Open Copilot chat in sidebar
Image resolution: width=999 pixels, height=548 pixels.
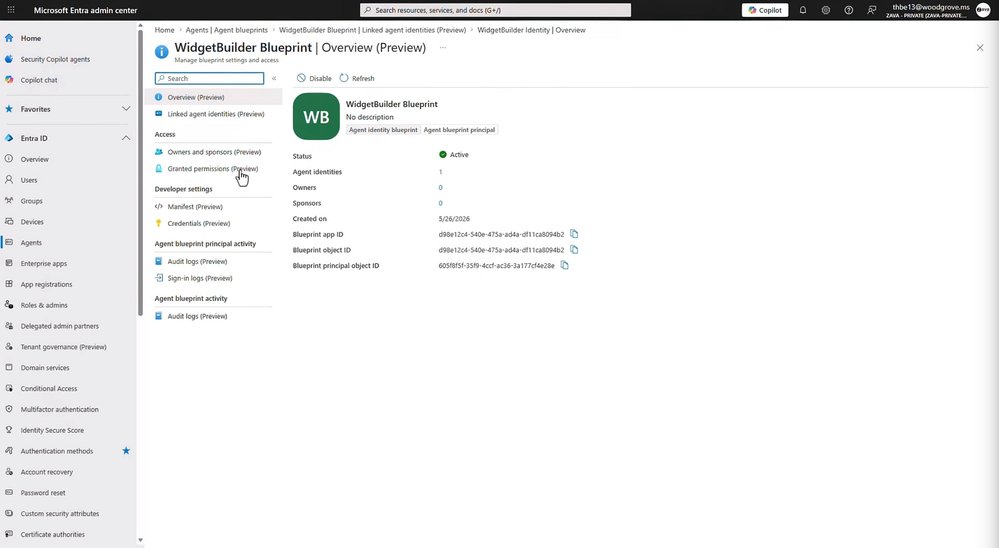point(39,80)
